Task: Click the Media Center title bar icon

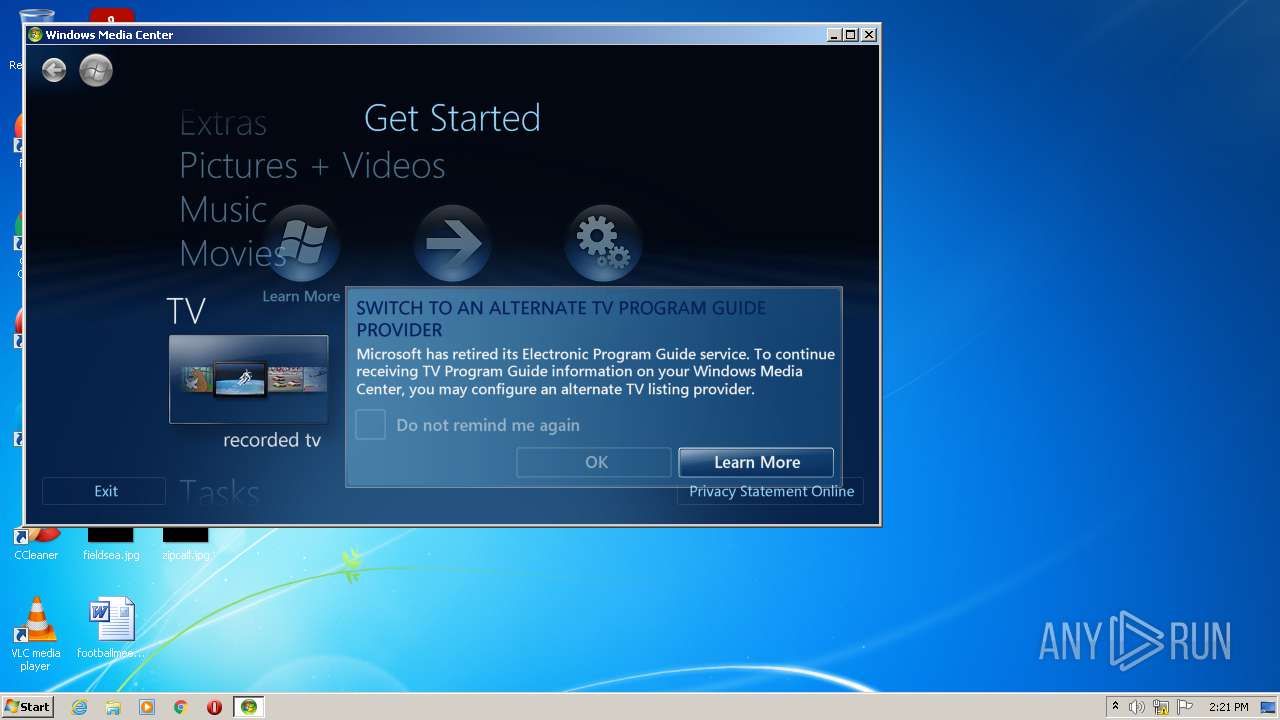Action: (x=36, y=34)
